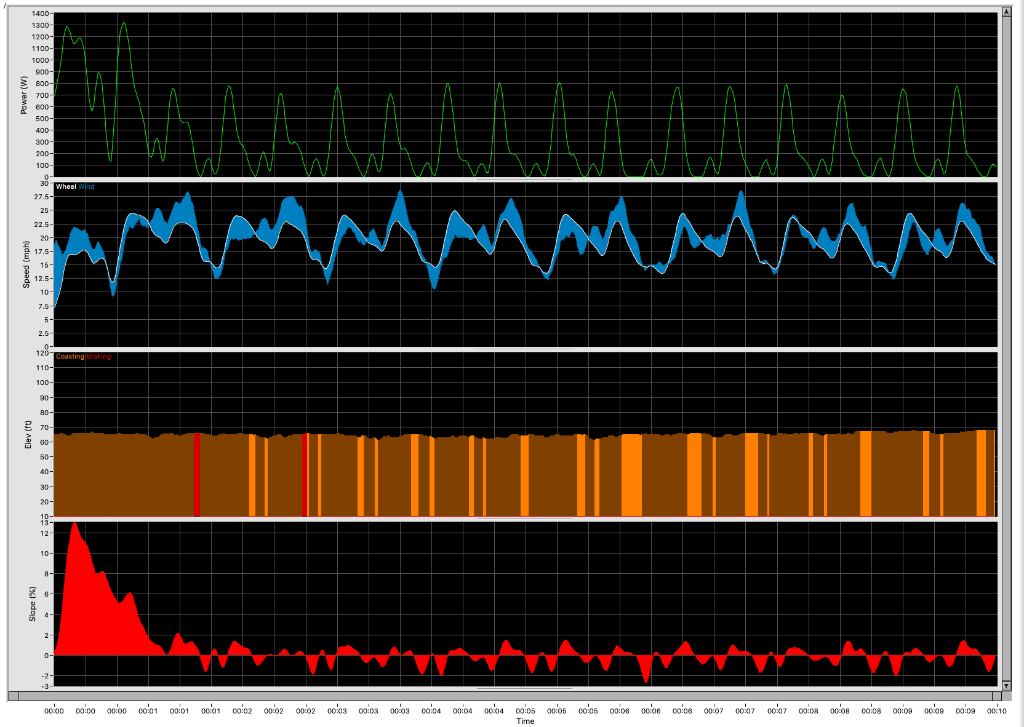Click the first red braking band in Elevation chart
1024x727 pixels.
click(x=197, y=475)
